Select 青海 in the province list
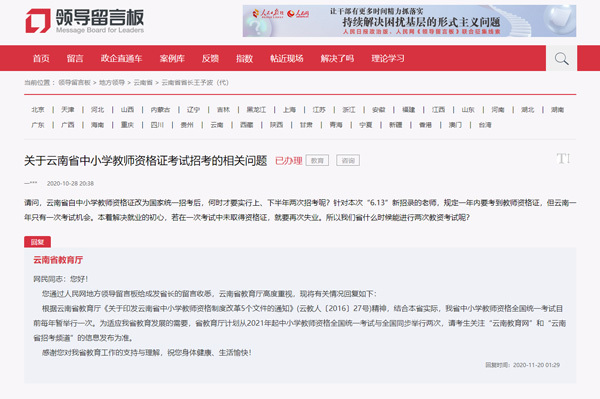600x399 pixels. click(x=336, y=125)
